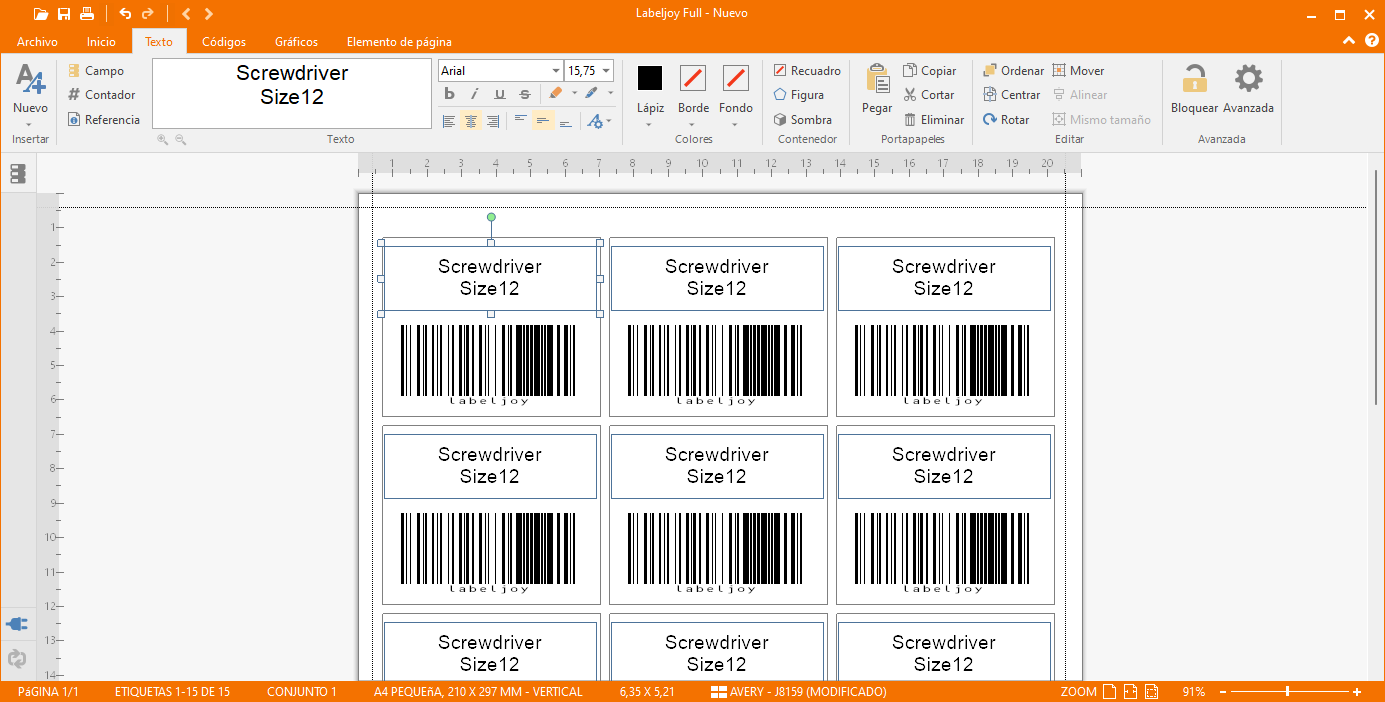This screenshot has height=702, width=1385.
Task: Redo the last undone action
Action: pyautogui.click(x=148, y=14)
